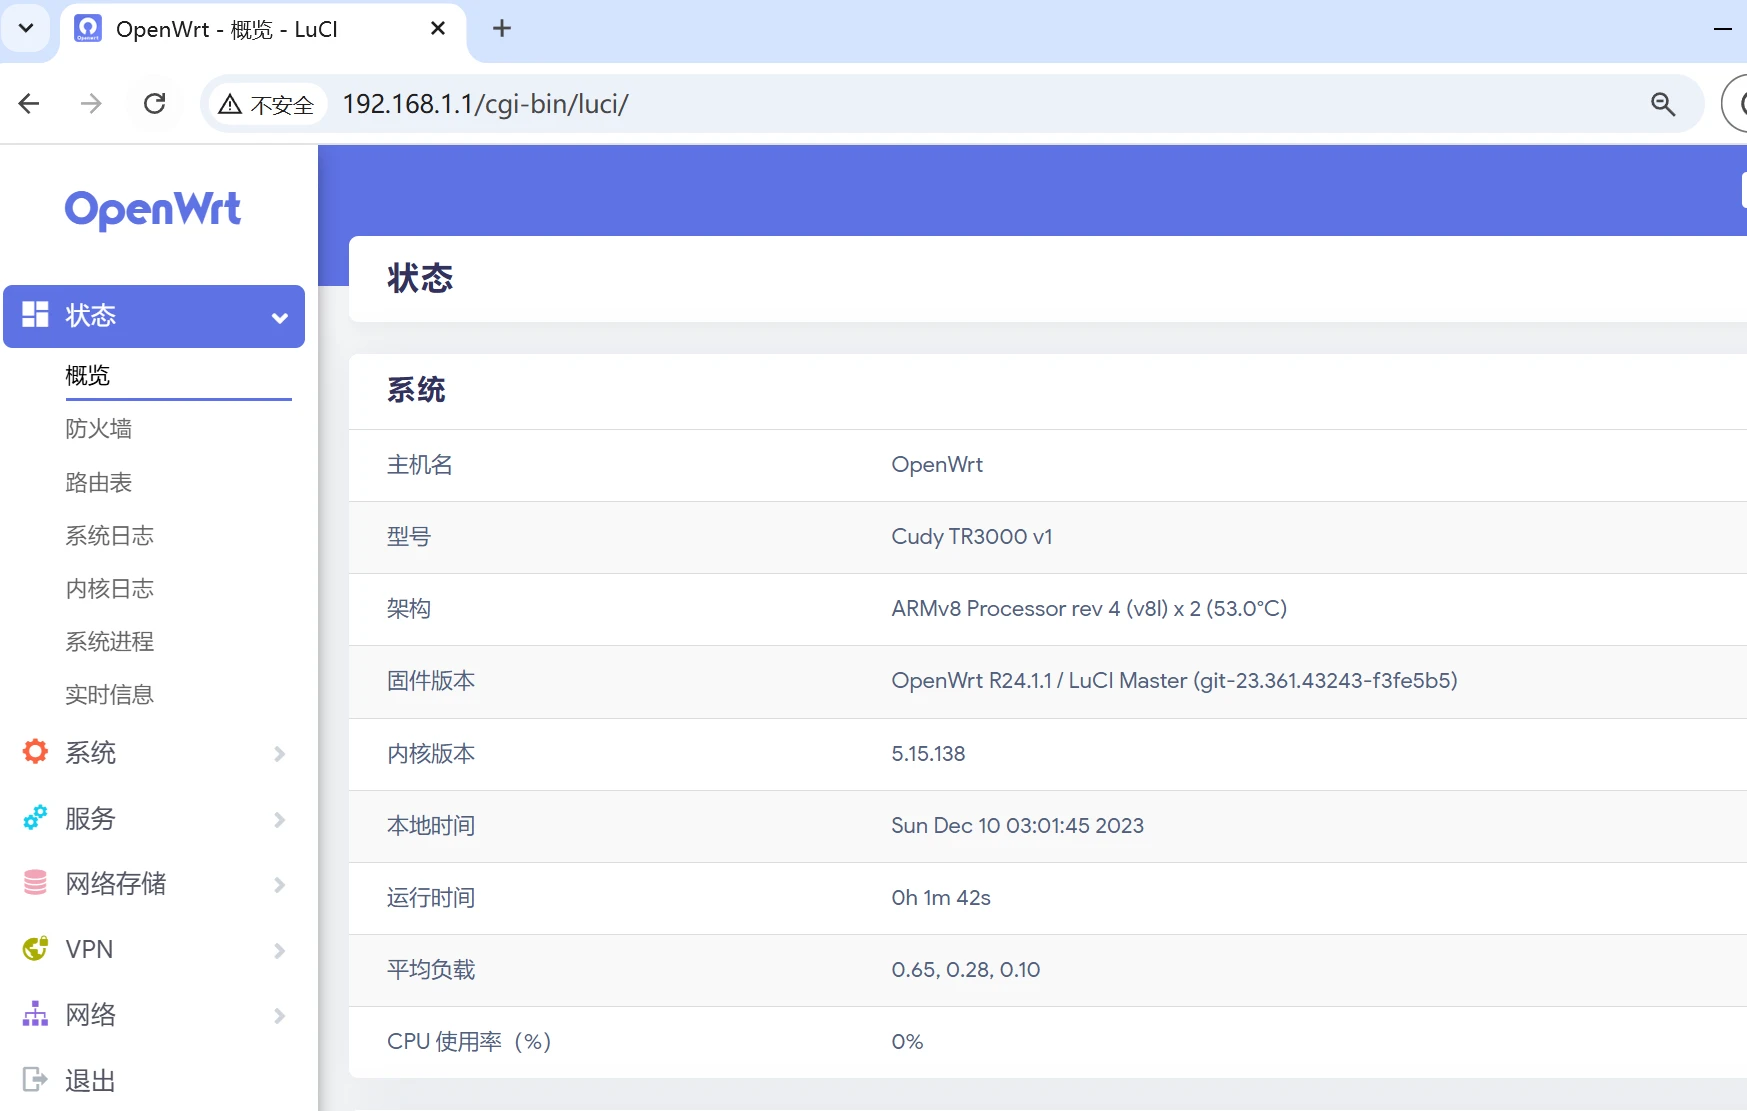Click the 不安全 security warning badge
The height and width of the screenshot is (1111, 1747).
pyautogui.click(x=267, y=104)
